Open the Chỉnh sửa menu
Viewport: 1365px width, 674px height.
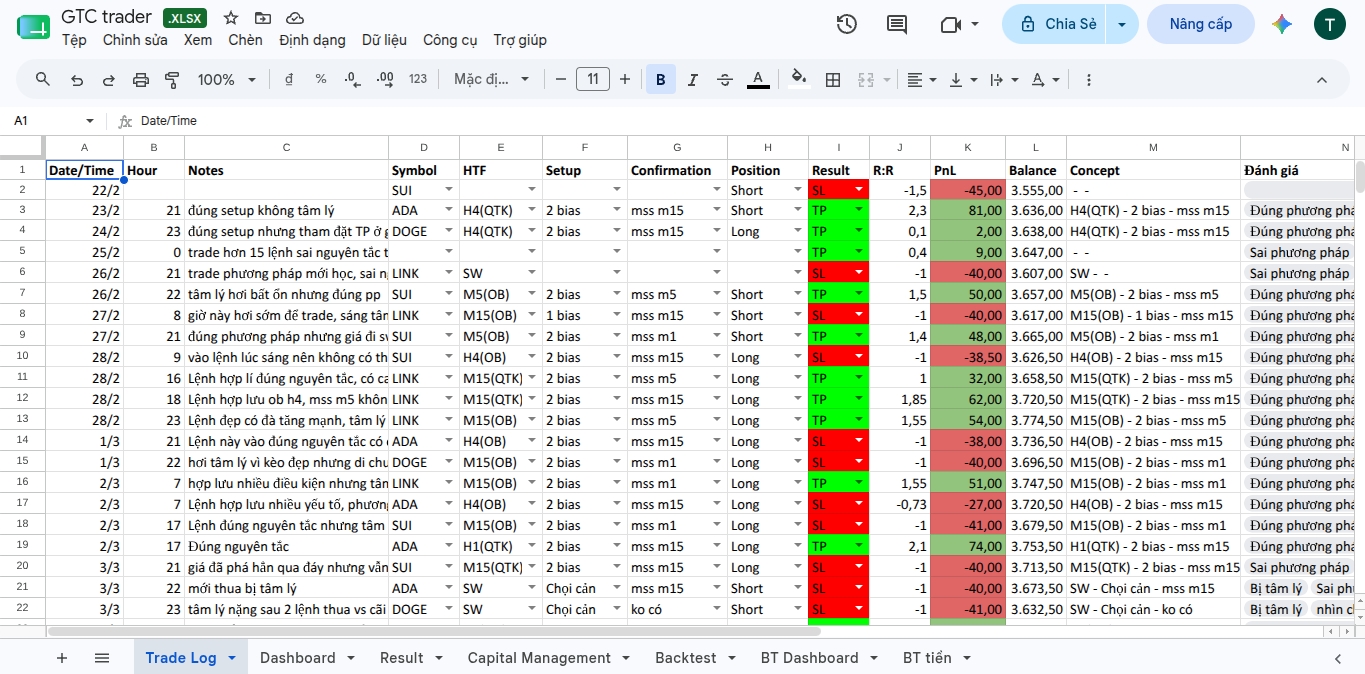point(135,40)
